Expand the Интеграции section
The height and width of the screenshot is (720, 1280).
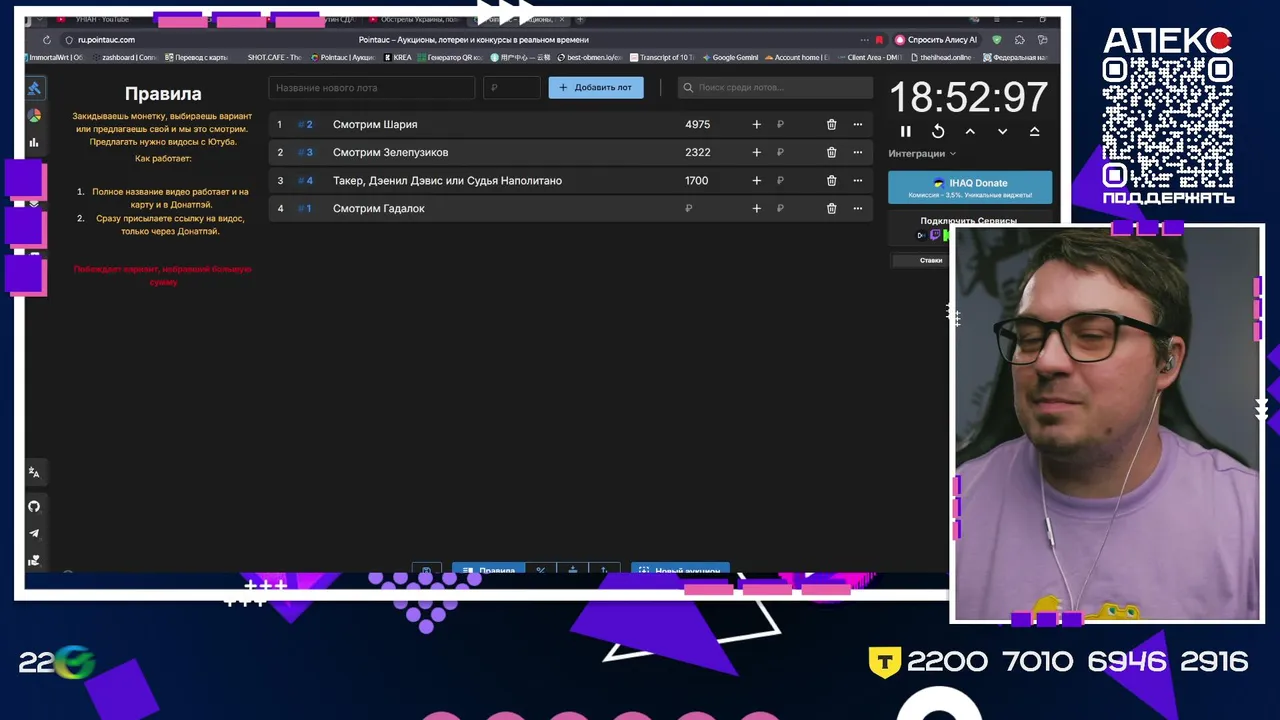pos(922,154)
